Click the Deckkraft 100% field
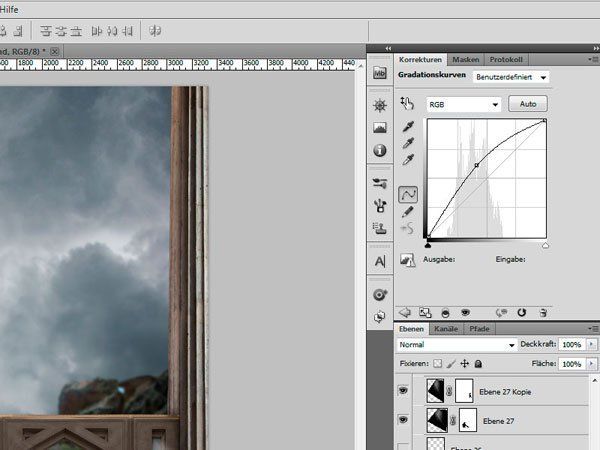 click(572, 344)
